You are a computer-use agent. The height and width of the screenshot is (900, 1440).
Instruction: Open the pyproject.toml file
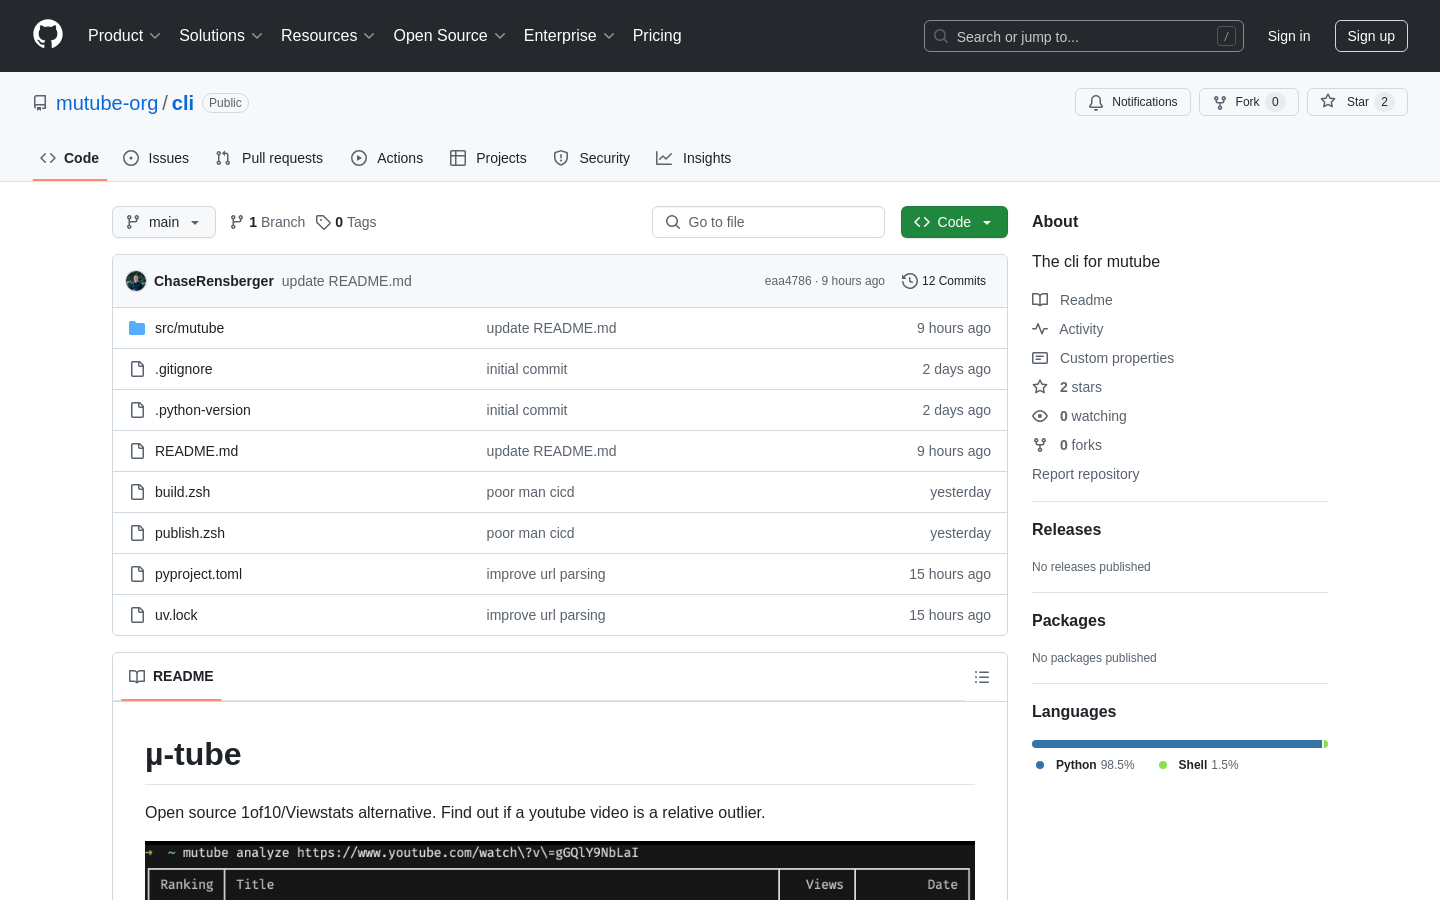pos(198,574)
